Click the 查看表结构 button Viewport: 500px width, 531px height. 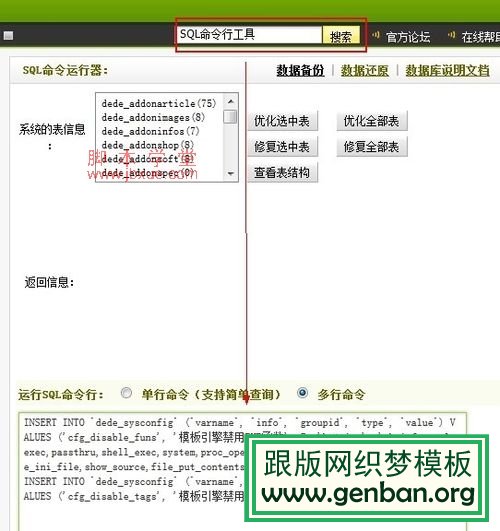[x=282, y=173]
